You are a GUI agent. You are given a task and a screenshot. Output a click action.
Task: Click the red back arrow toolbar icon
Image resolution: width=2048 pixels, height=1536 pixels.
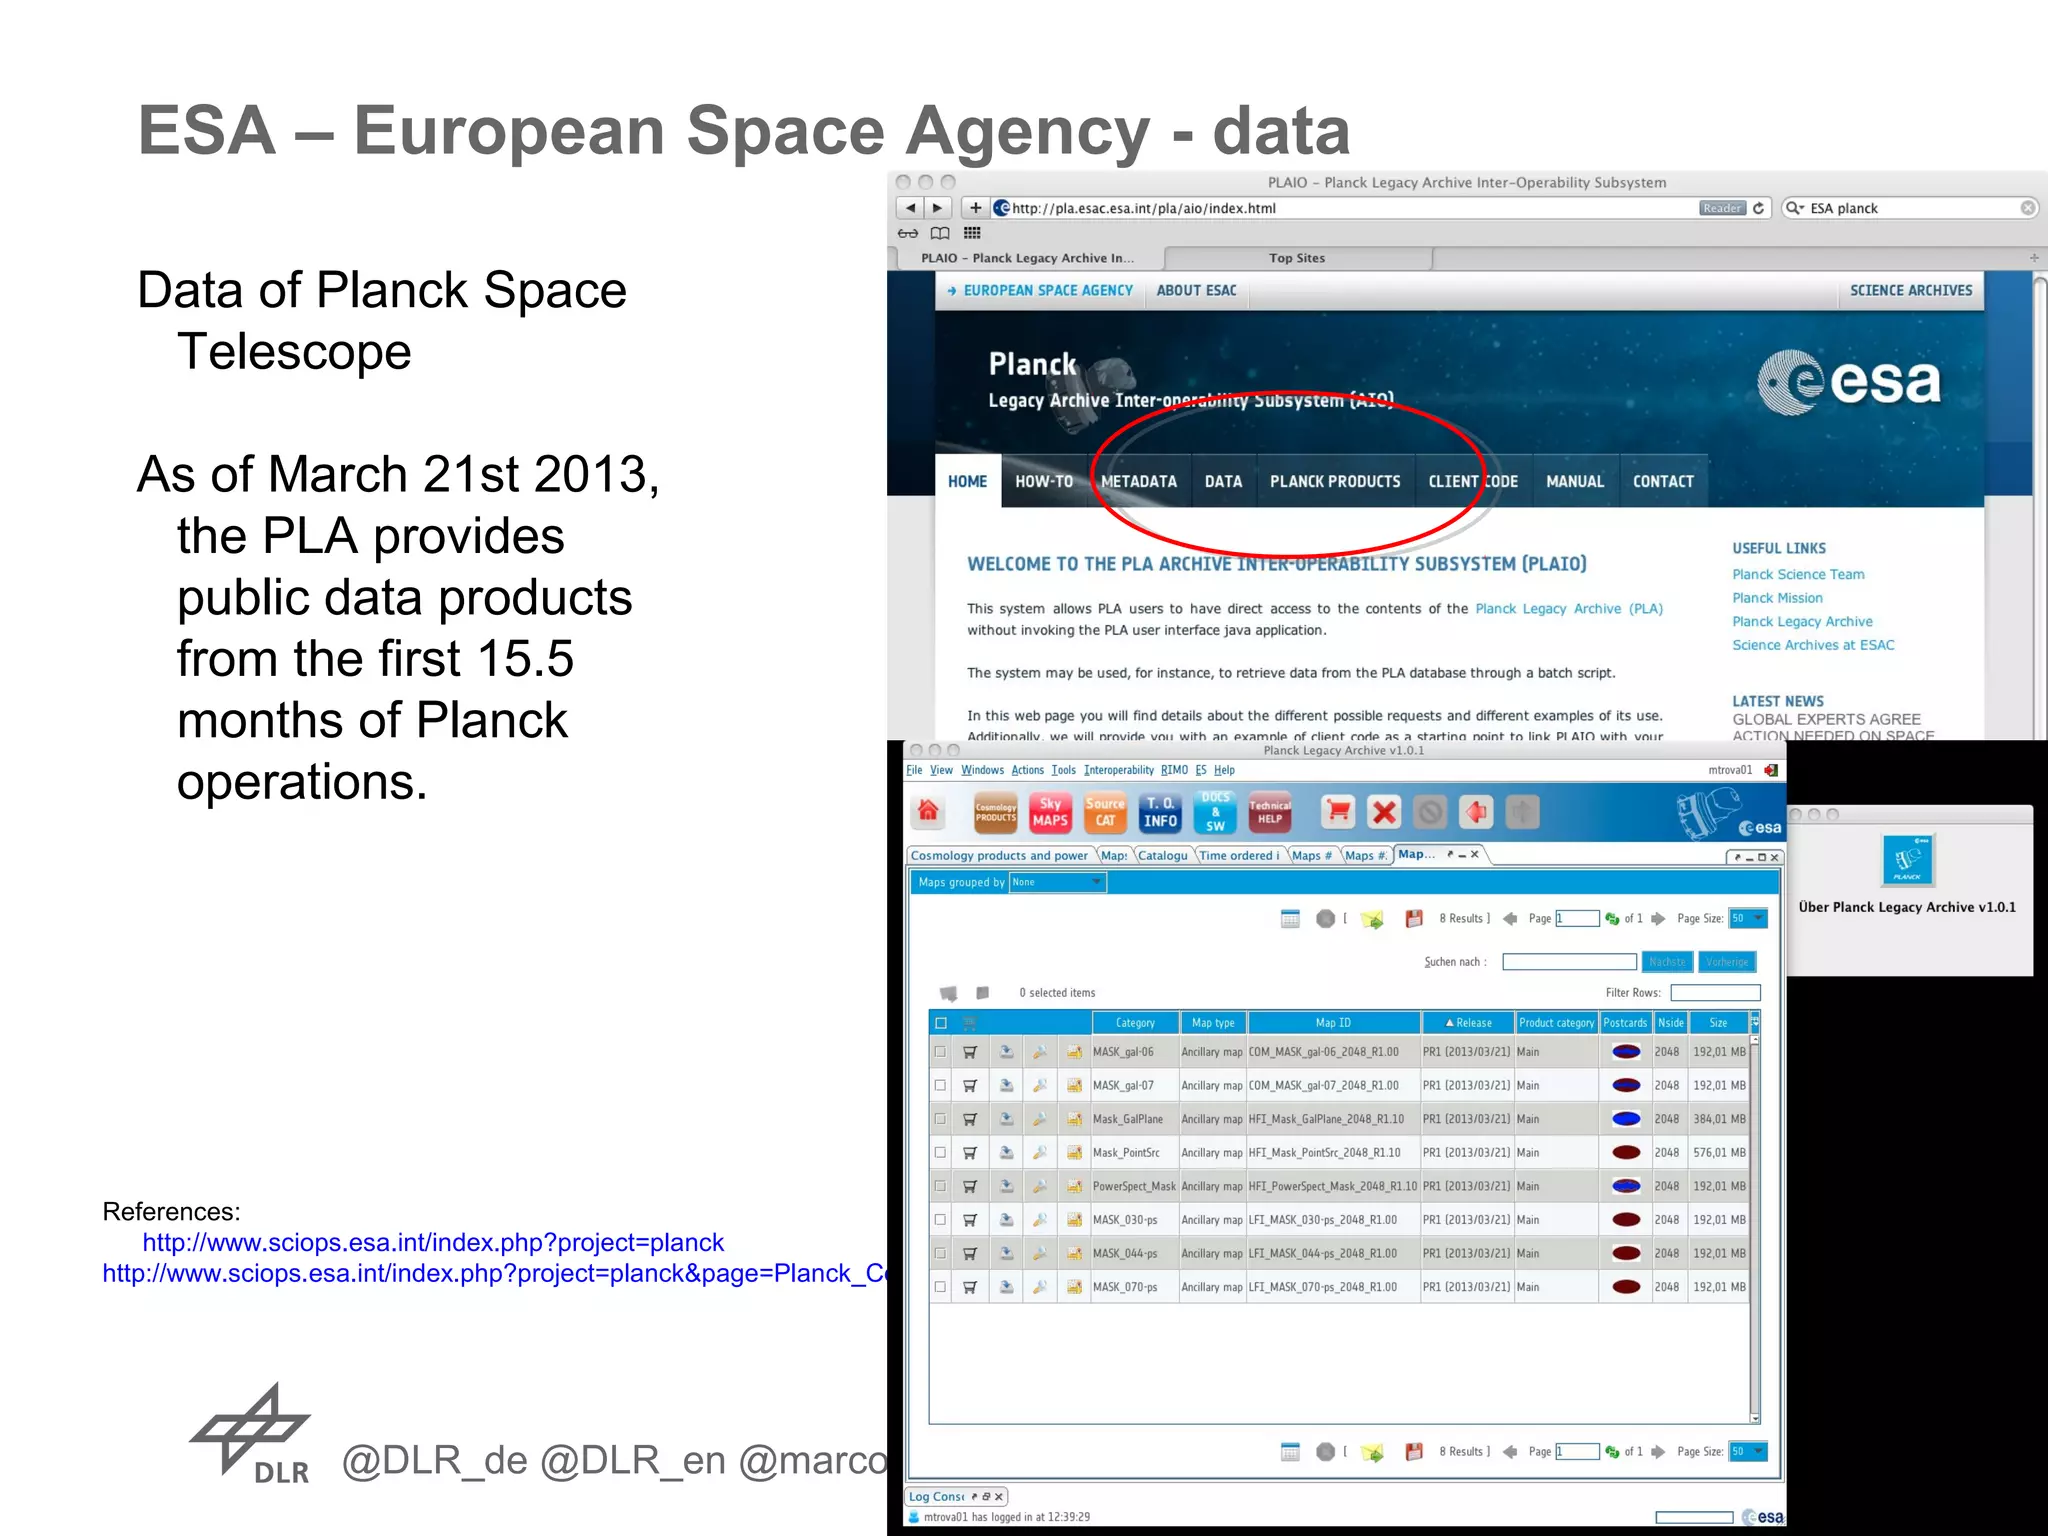pyautogui.click(x=1476, y=812)
